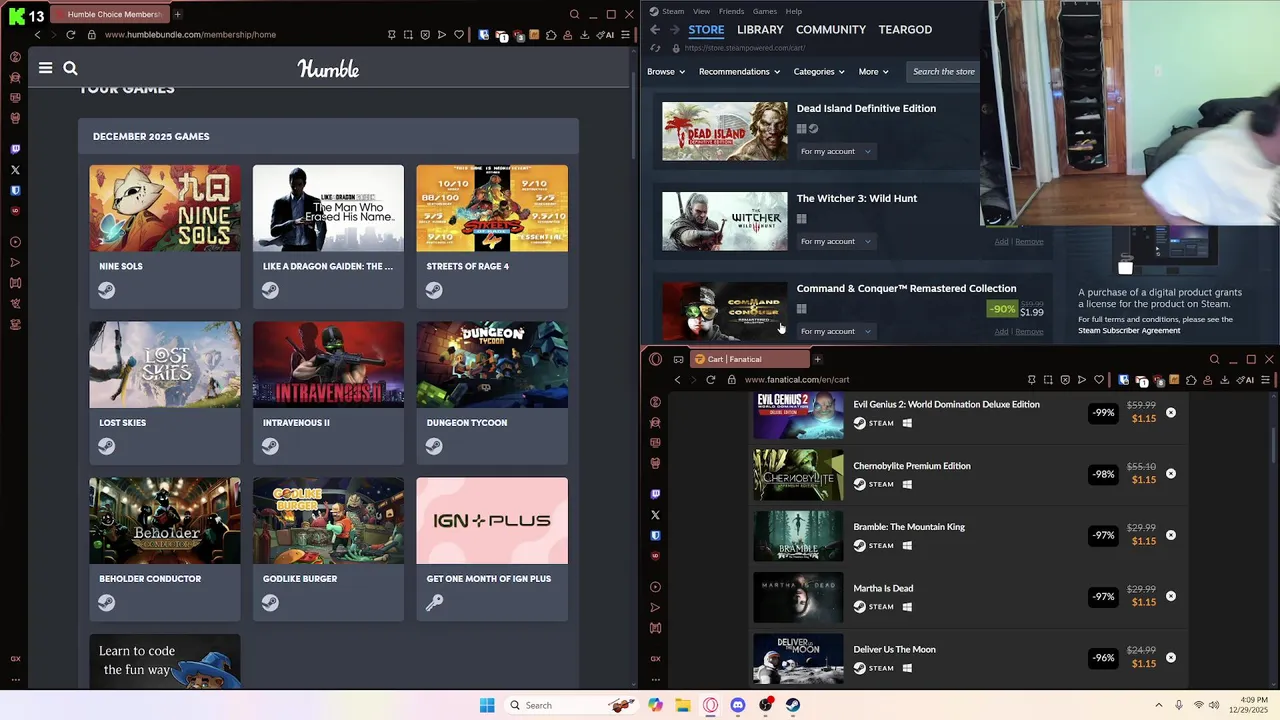Open Streets of Rage 4 game thumbnail
Screen dimensions: 1280x720
coord(492,208)
